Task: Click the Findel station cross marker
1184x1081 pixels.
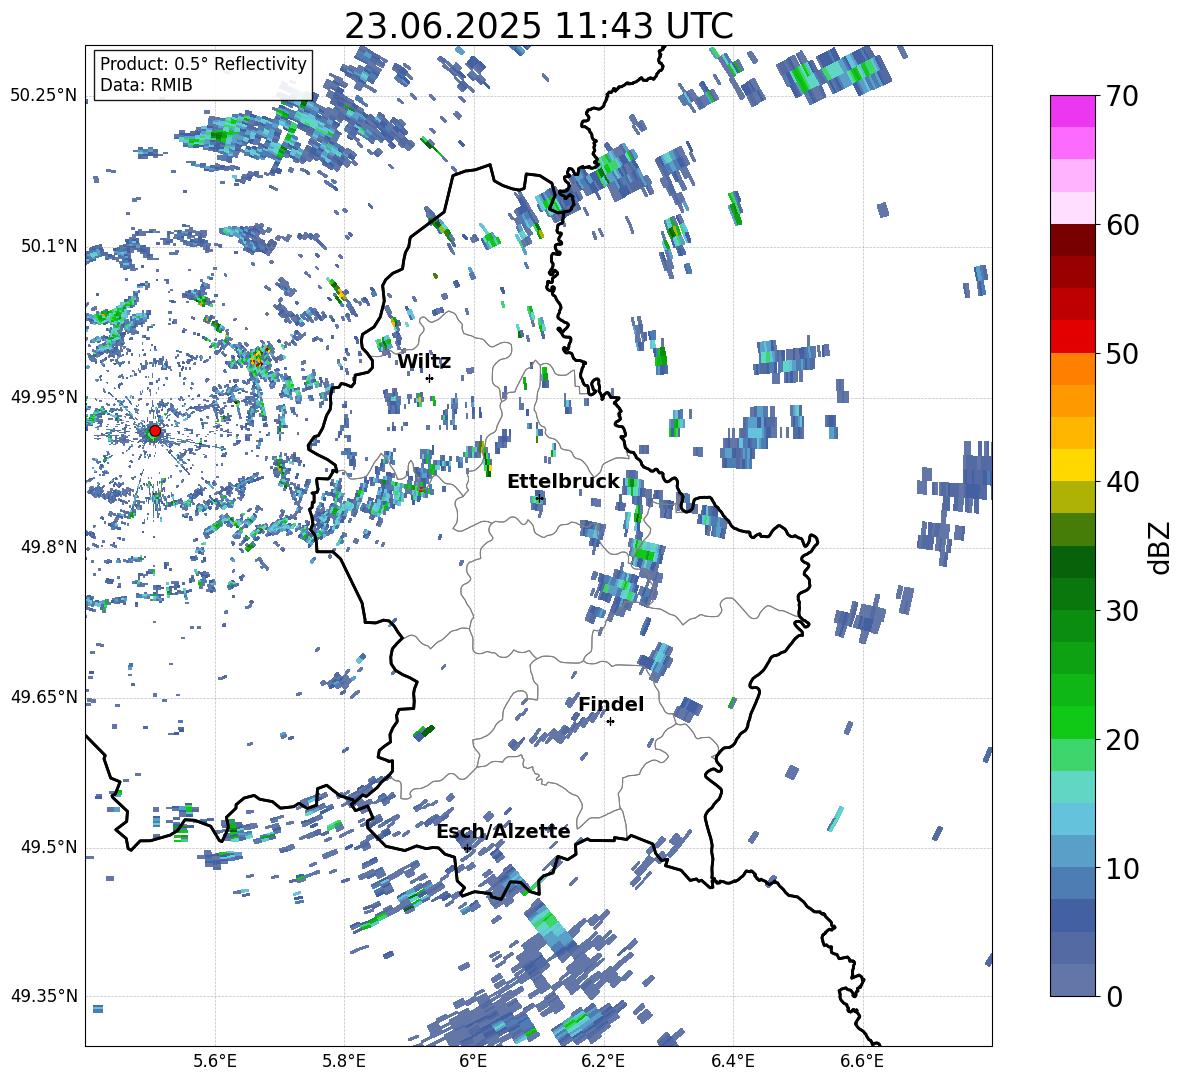Action: point(610,722)
